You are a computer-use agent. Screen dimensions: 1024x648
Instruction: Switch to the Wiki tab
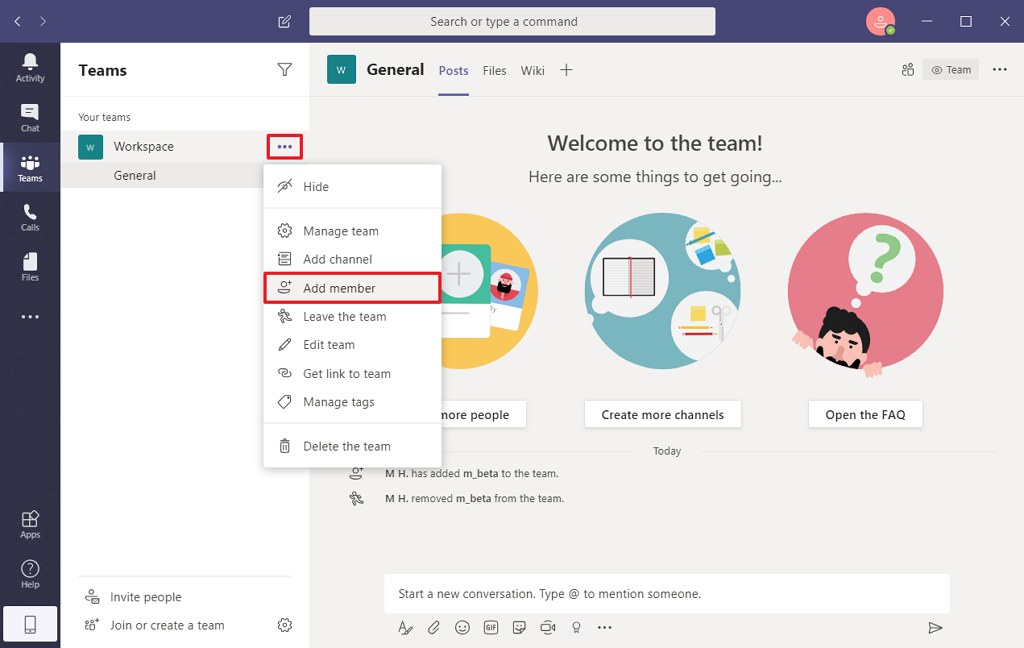click(532, 70)
